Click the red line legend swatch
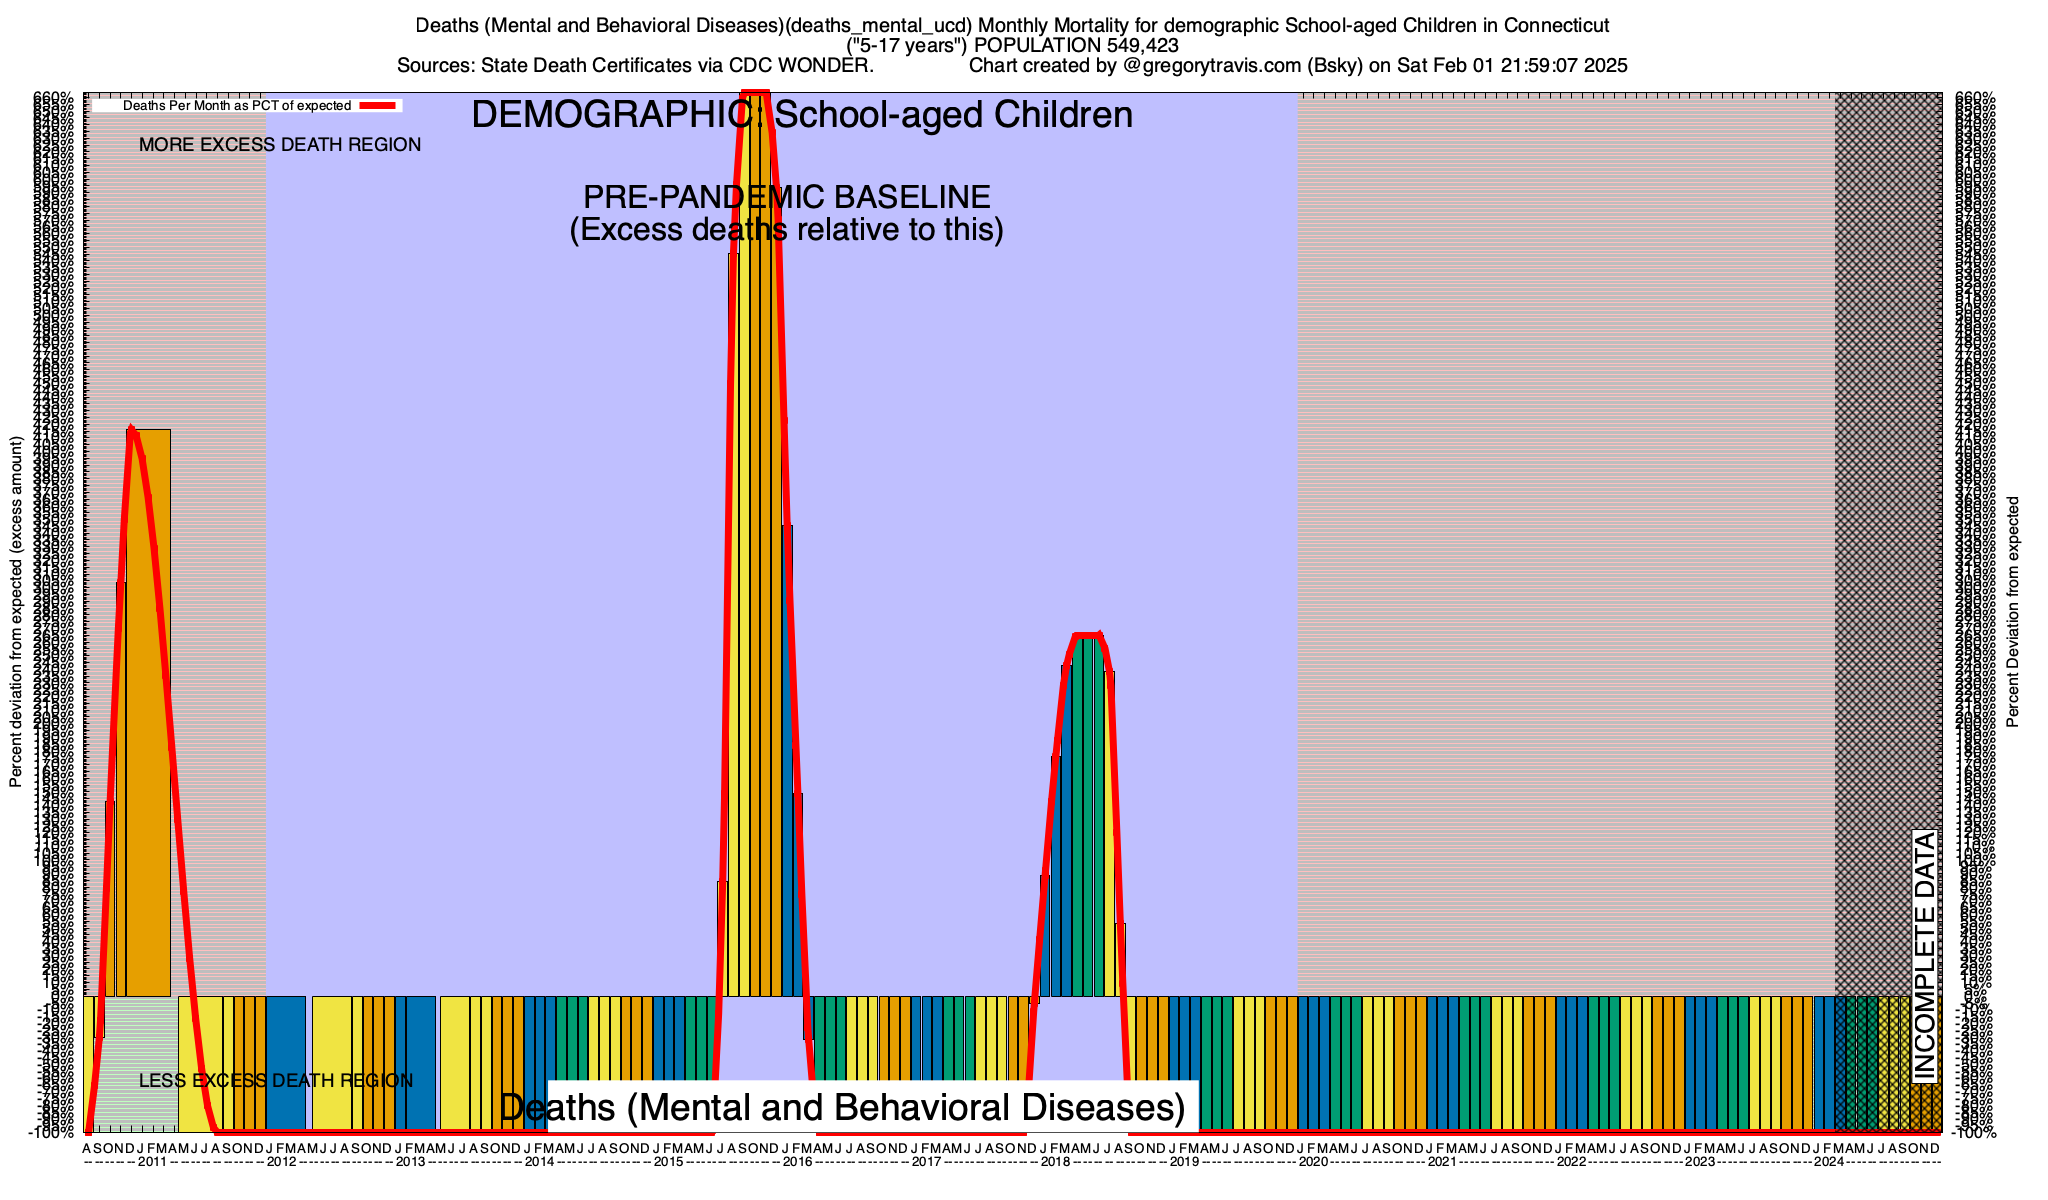Screen dimensions: 2048x1200 [380, 105]
